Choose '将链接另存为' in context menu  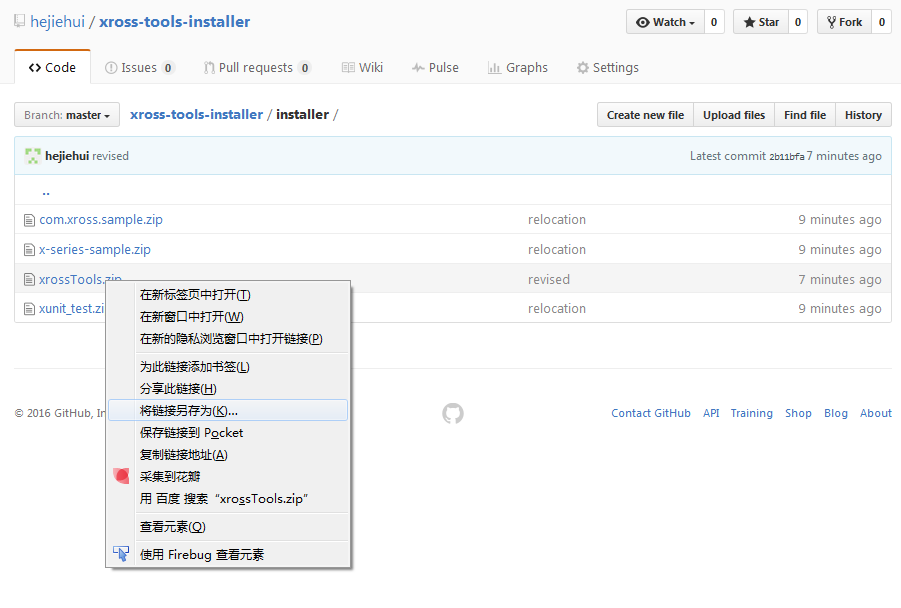click(x=189, y=411)
